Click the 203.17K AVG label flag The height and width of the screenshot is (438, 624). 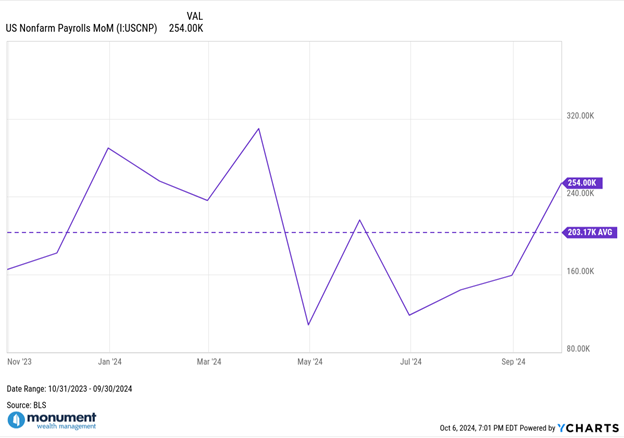click(x=590, y=232)
